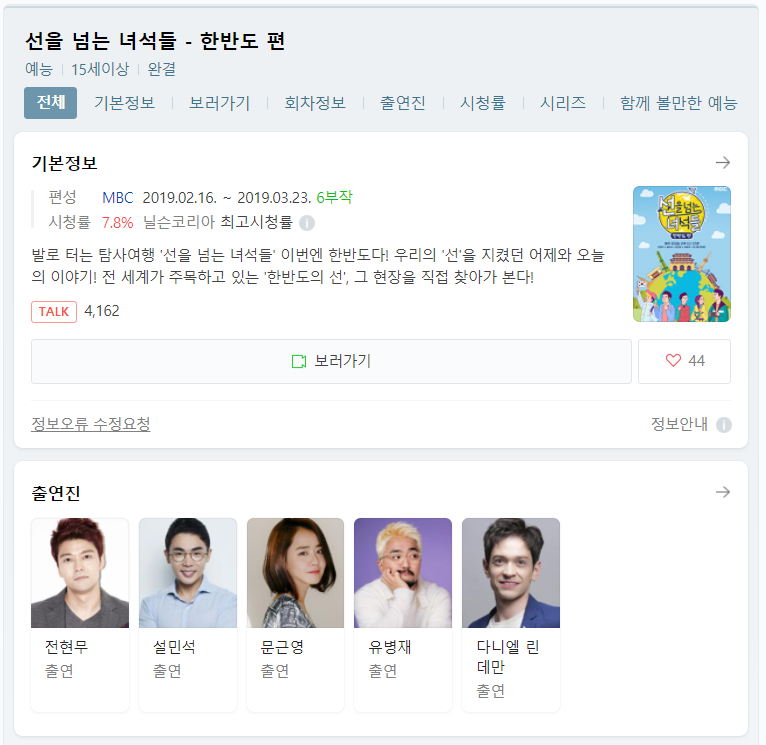Click the 설민석 name link

(x=174, y=647)
